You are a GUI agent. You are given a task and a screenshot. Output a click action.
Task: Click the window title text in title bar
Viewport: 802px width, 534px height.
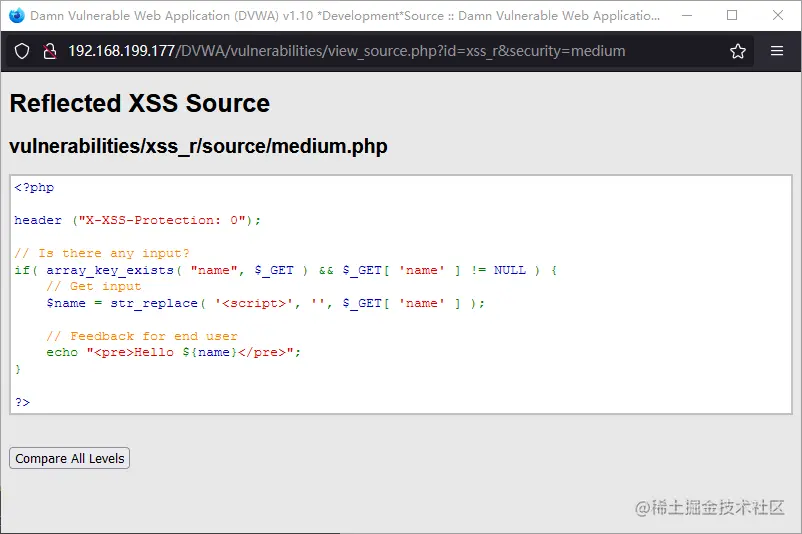[x=345, y=16]
